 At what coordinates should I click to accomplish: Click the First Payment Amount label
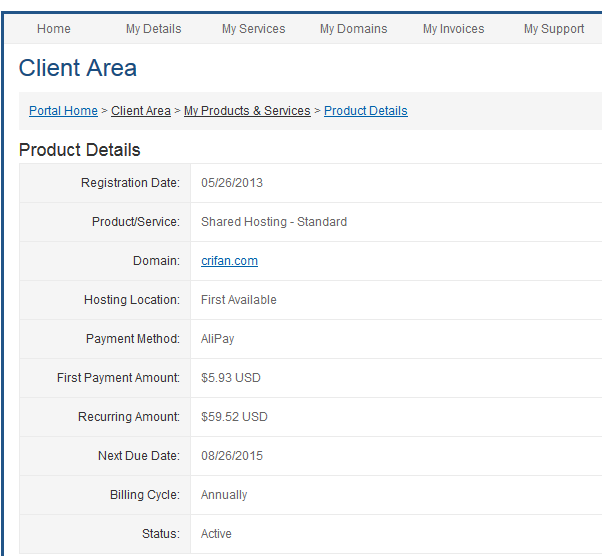click(x=118, y=378)
